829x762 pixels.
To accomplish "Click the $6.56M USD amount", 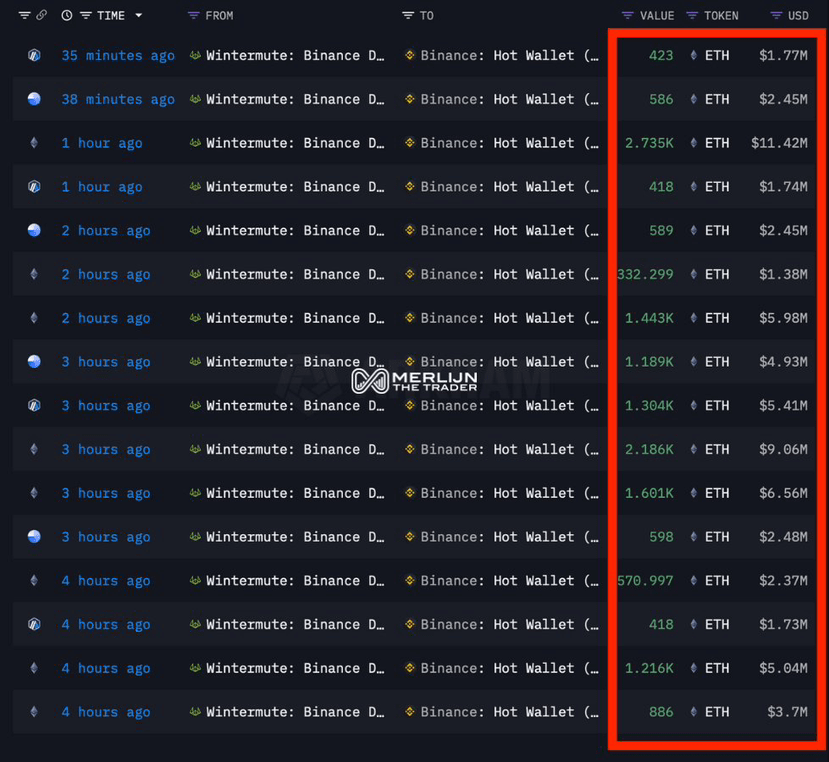I will point(784,493).
